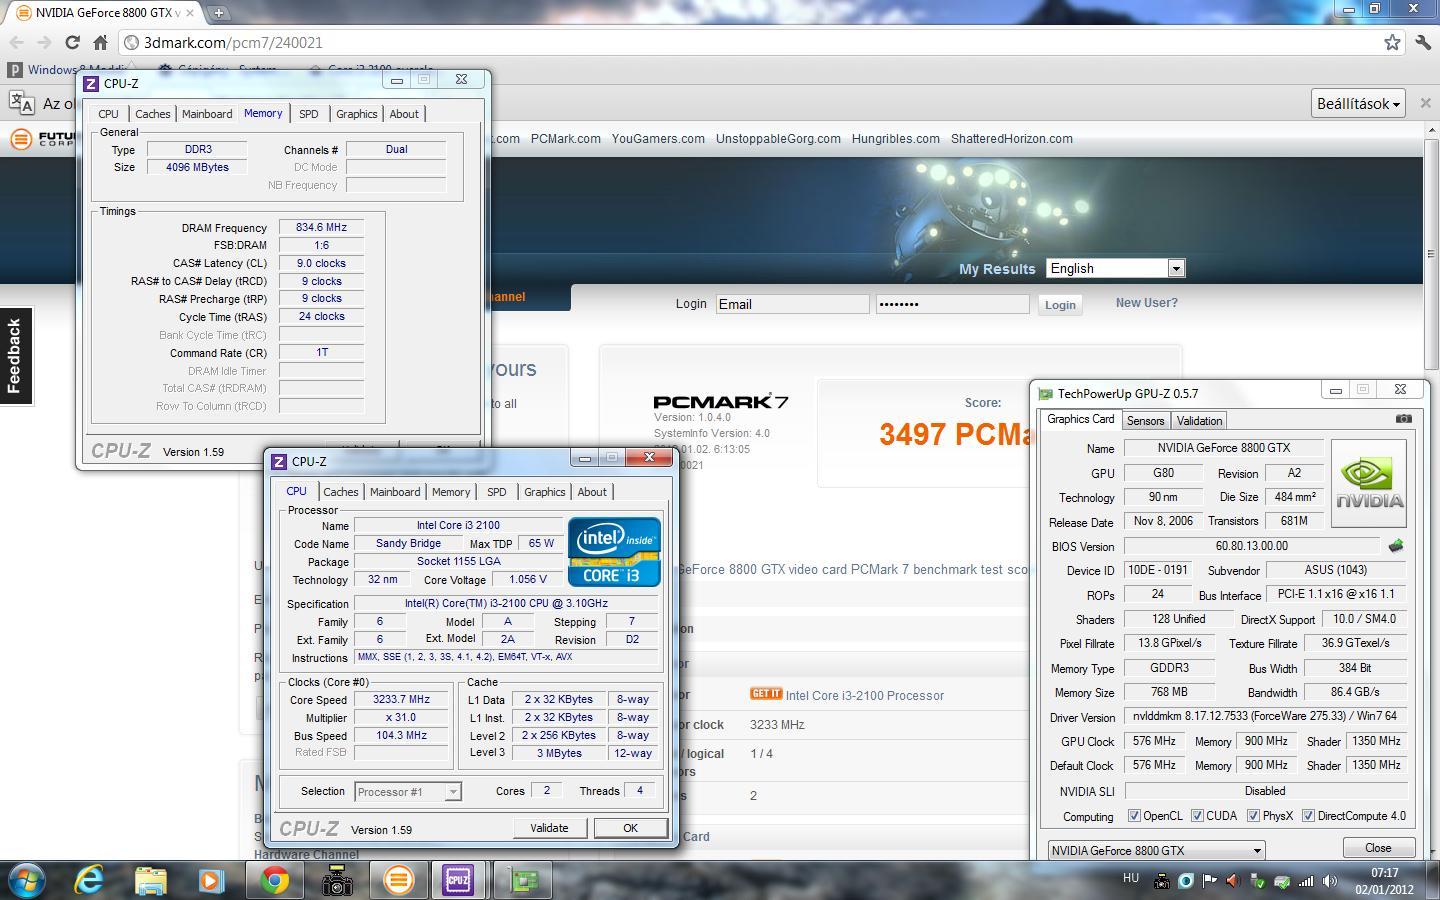Click the orange Futuremark taskbar icon

[398, 880]
